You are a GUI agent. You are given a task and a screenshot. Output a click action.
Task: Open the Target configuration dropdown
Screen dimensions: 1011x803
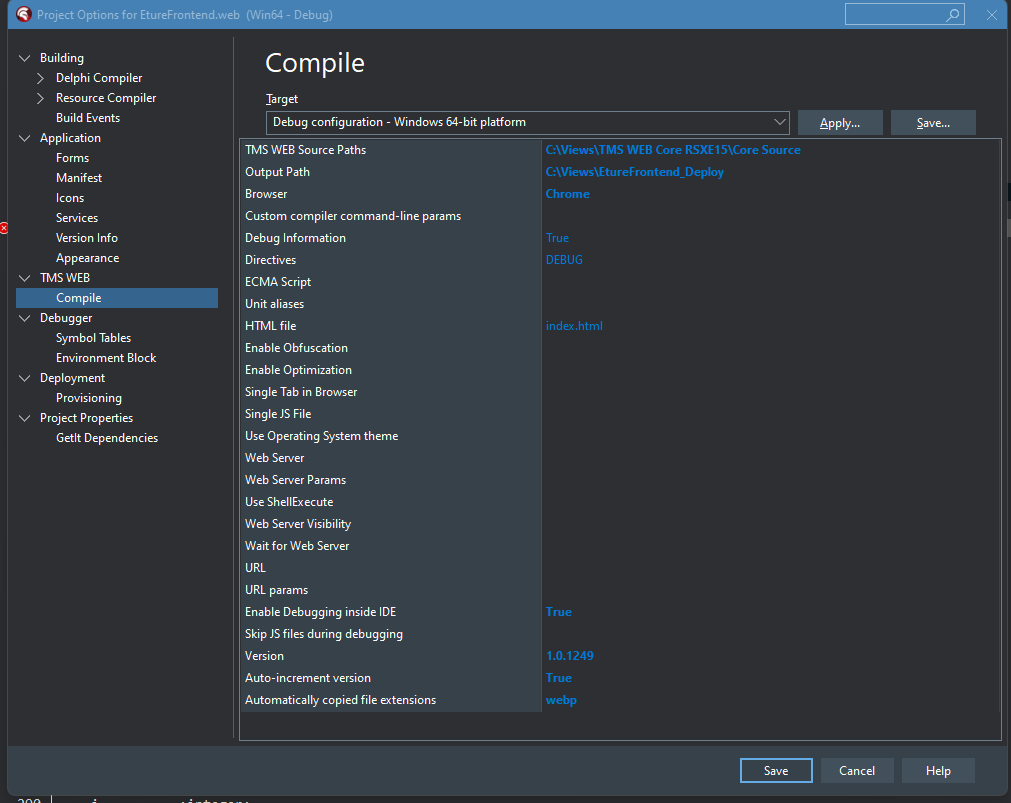pyautogui.click(x=527, y=123)
